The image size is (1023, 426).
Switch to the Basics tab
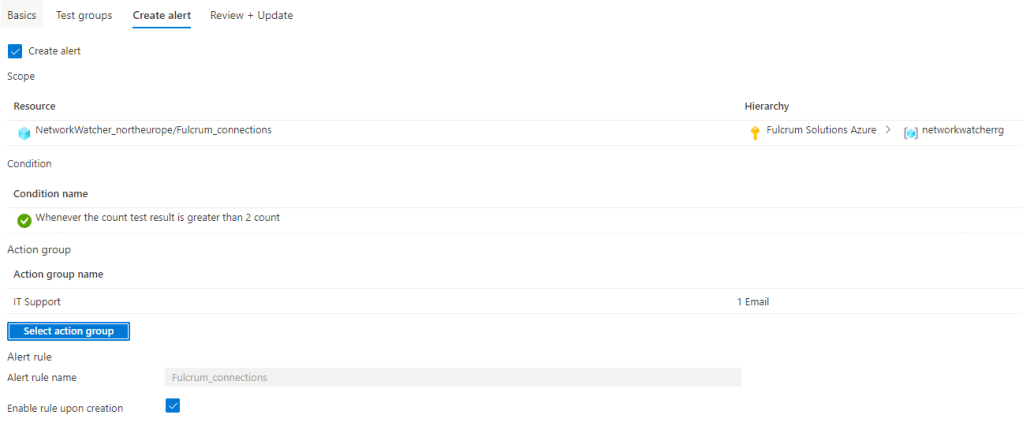tap(21, 16)
